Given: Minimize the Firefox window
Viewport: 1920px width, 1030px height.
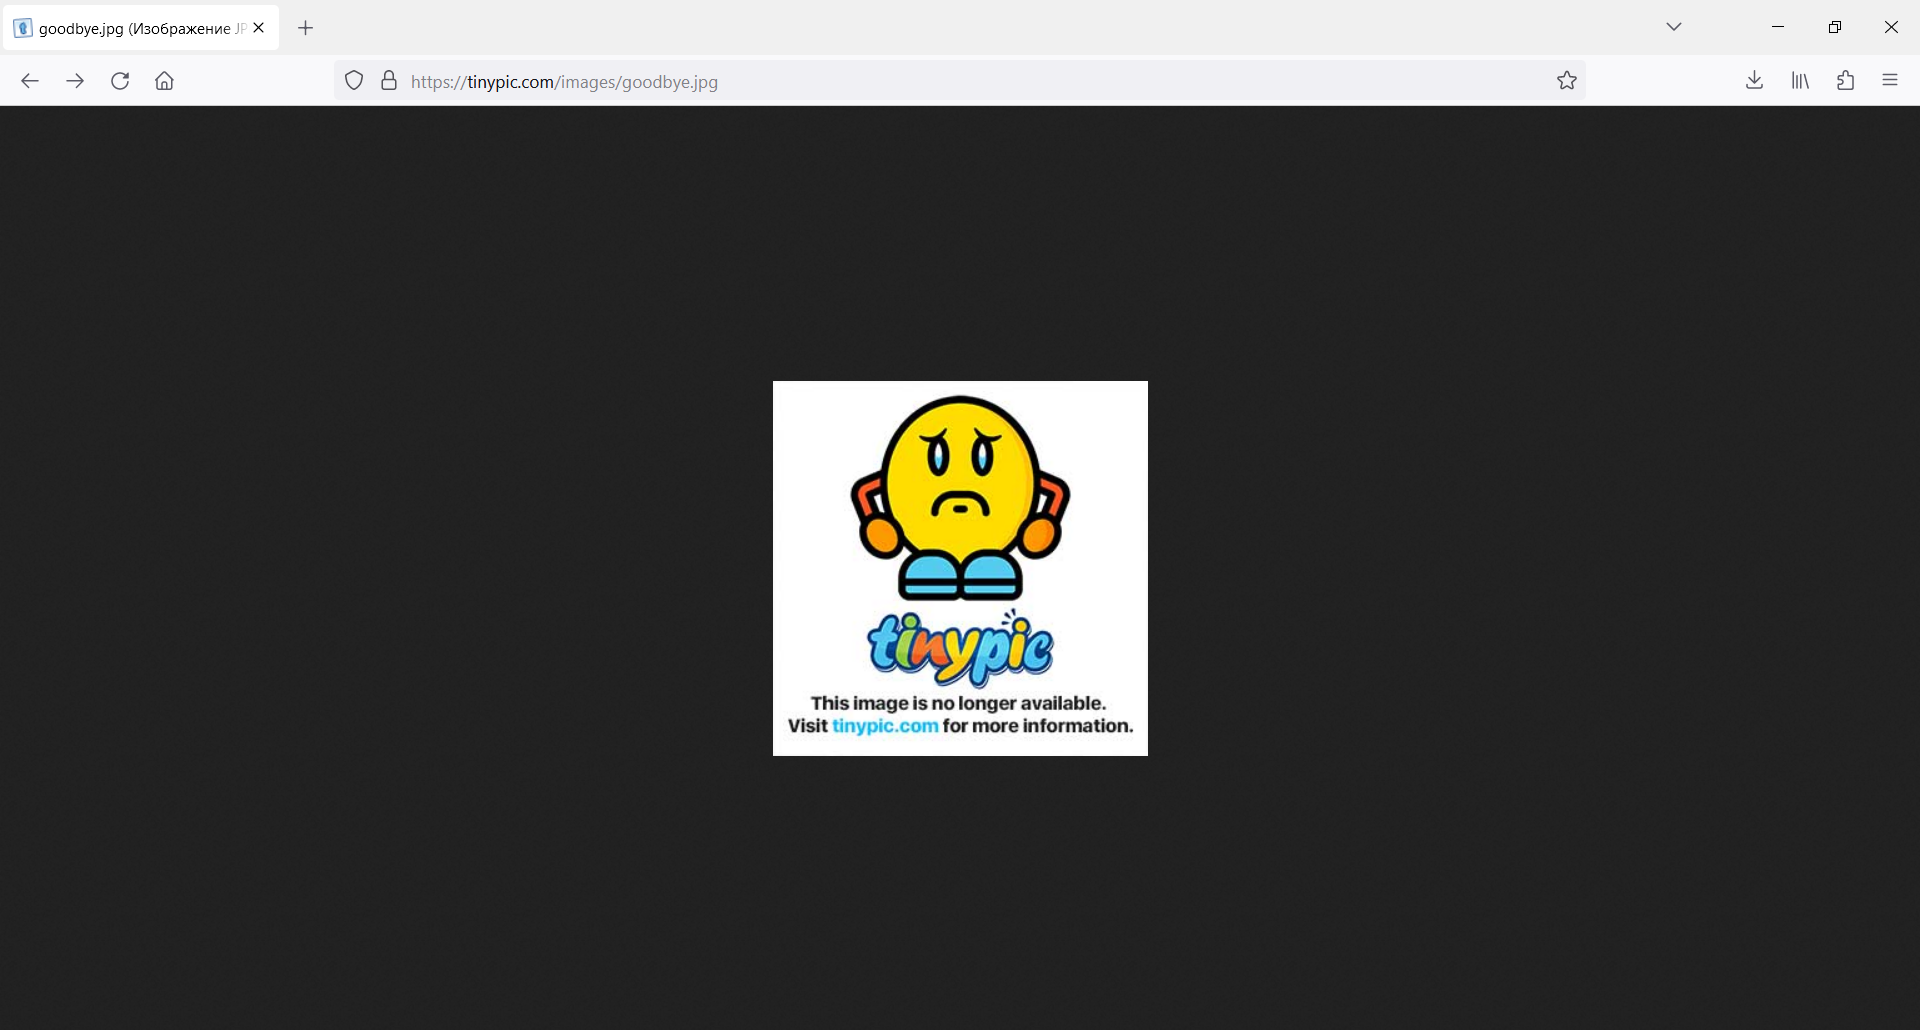Looking at the screenshot, I should [x=1778, y=27].
